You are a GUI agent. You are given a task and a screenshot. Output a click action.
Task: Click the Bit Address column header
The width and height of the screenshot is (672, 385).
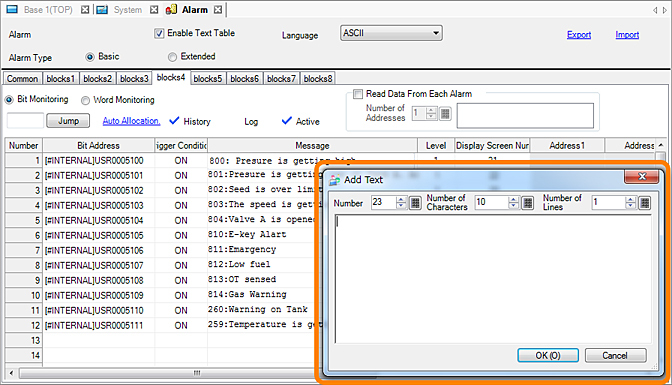(x=99, y=146)
